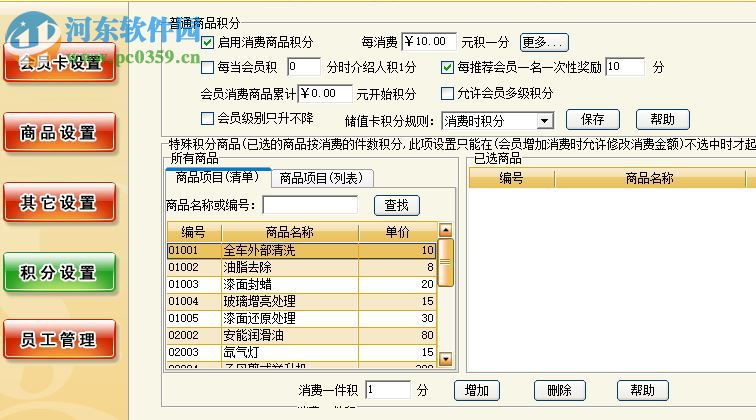Image resolution: width=756 pixels, height=420 pixels.
Task: Click the 增加 button
Action: click(477, 390)
